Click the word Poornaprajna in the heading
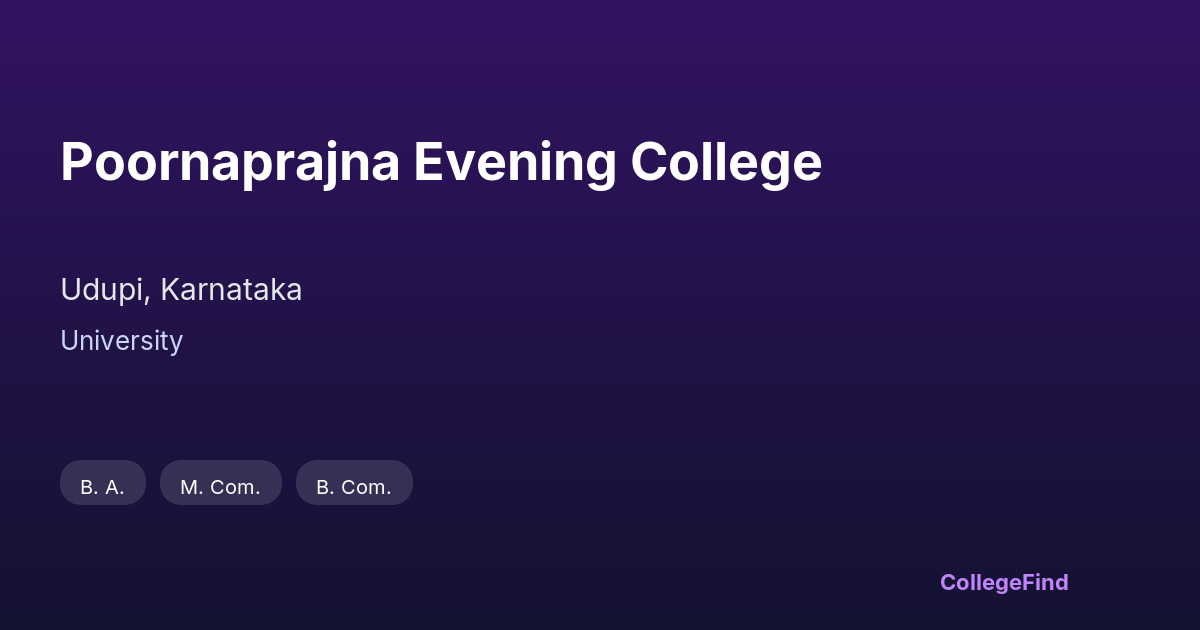 click(230, 162)
